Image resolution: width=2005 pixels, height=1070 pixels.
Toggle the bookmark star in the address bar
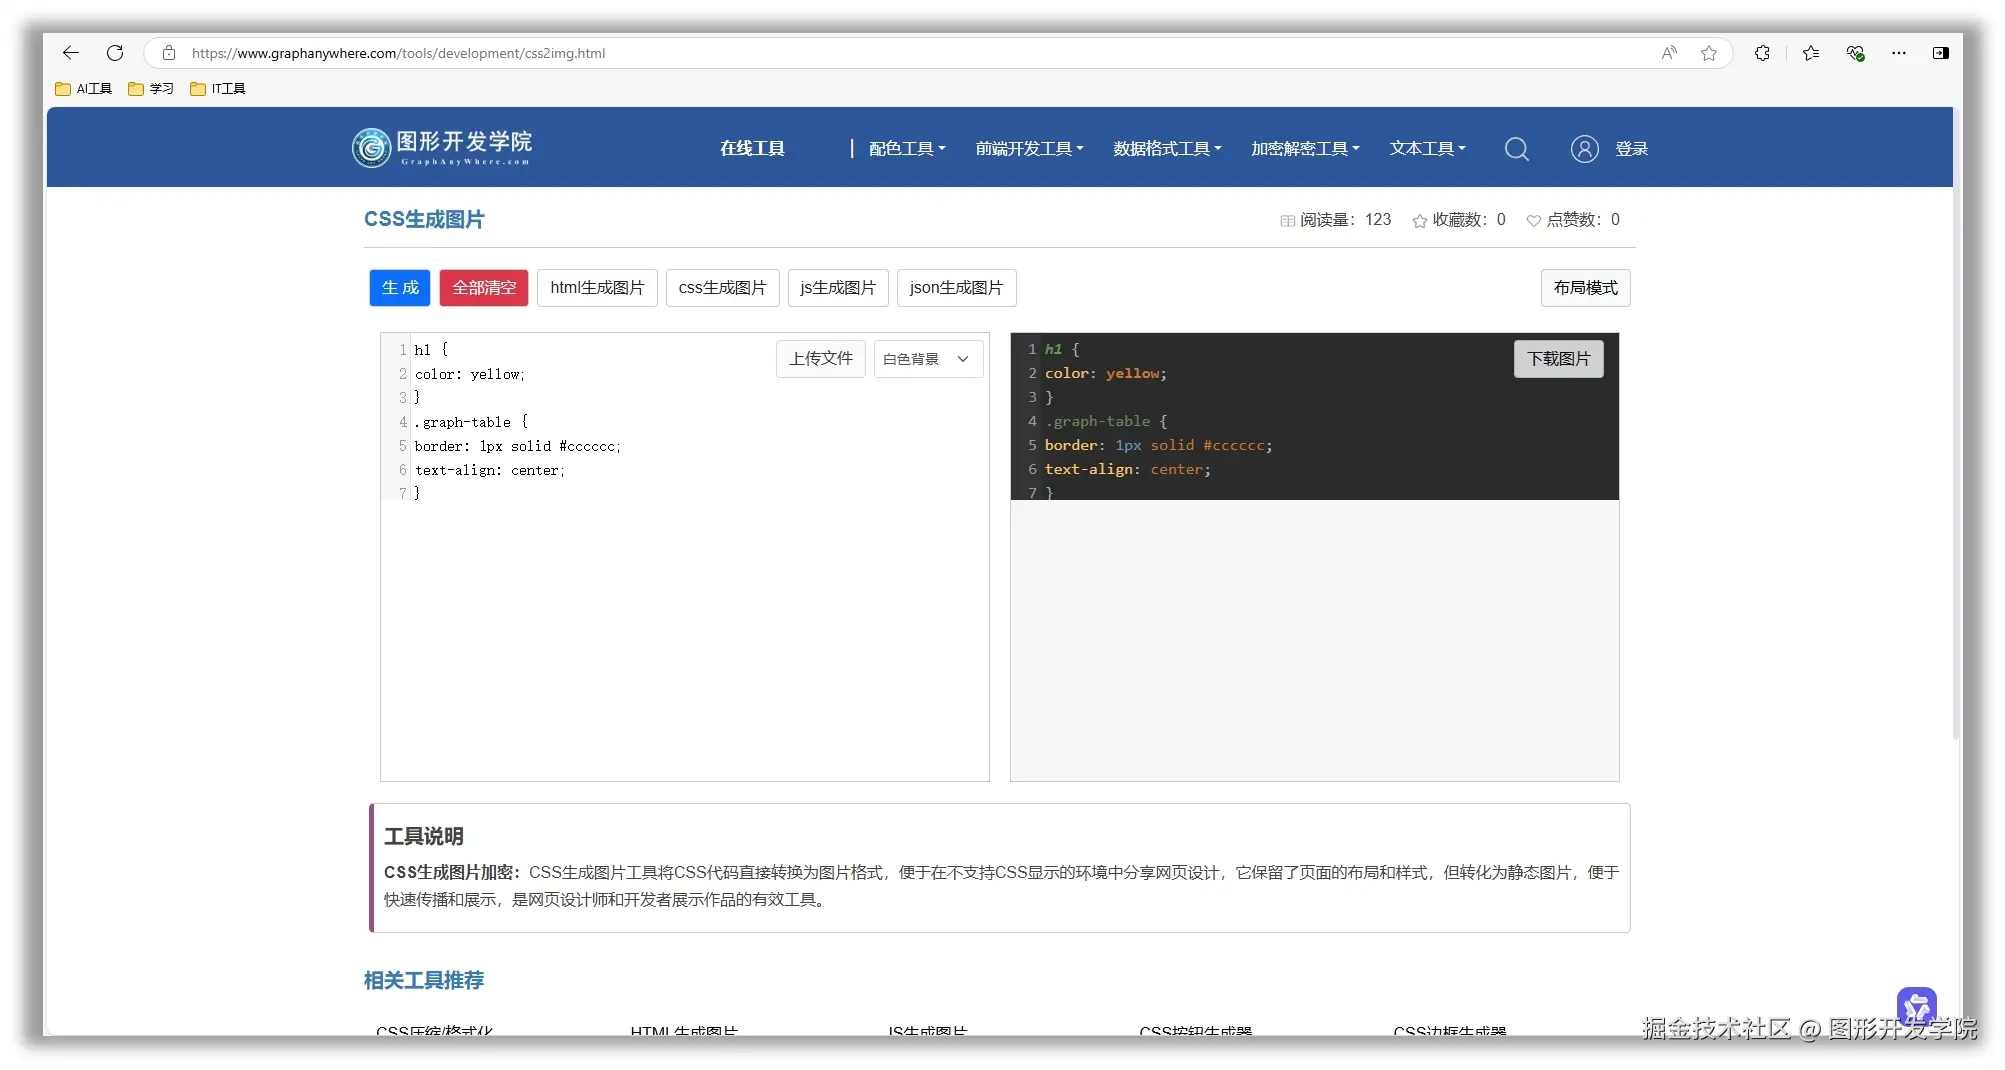pyautogui.click(x=1708, y=53)
